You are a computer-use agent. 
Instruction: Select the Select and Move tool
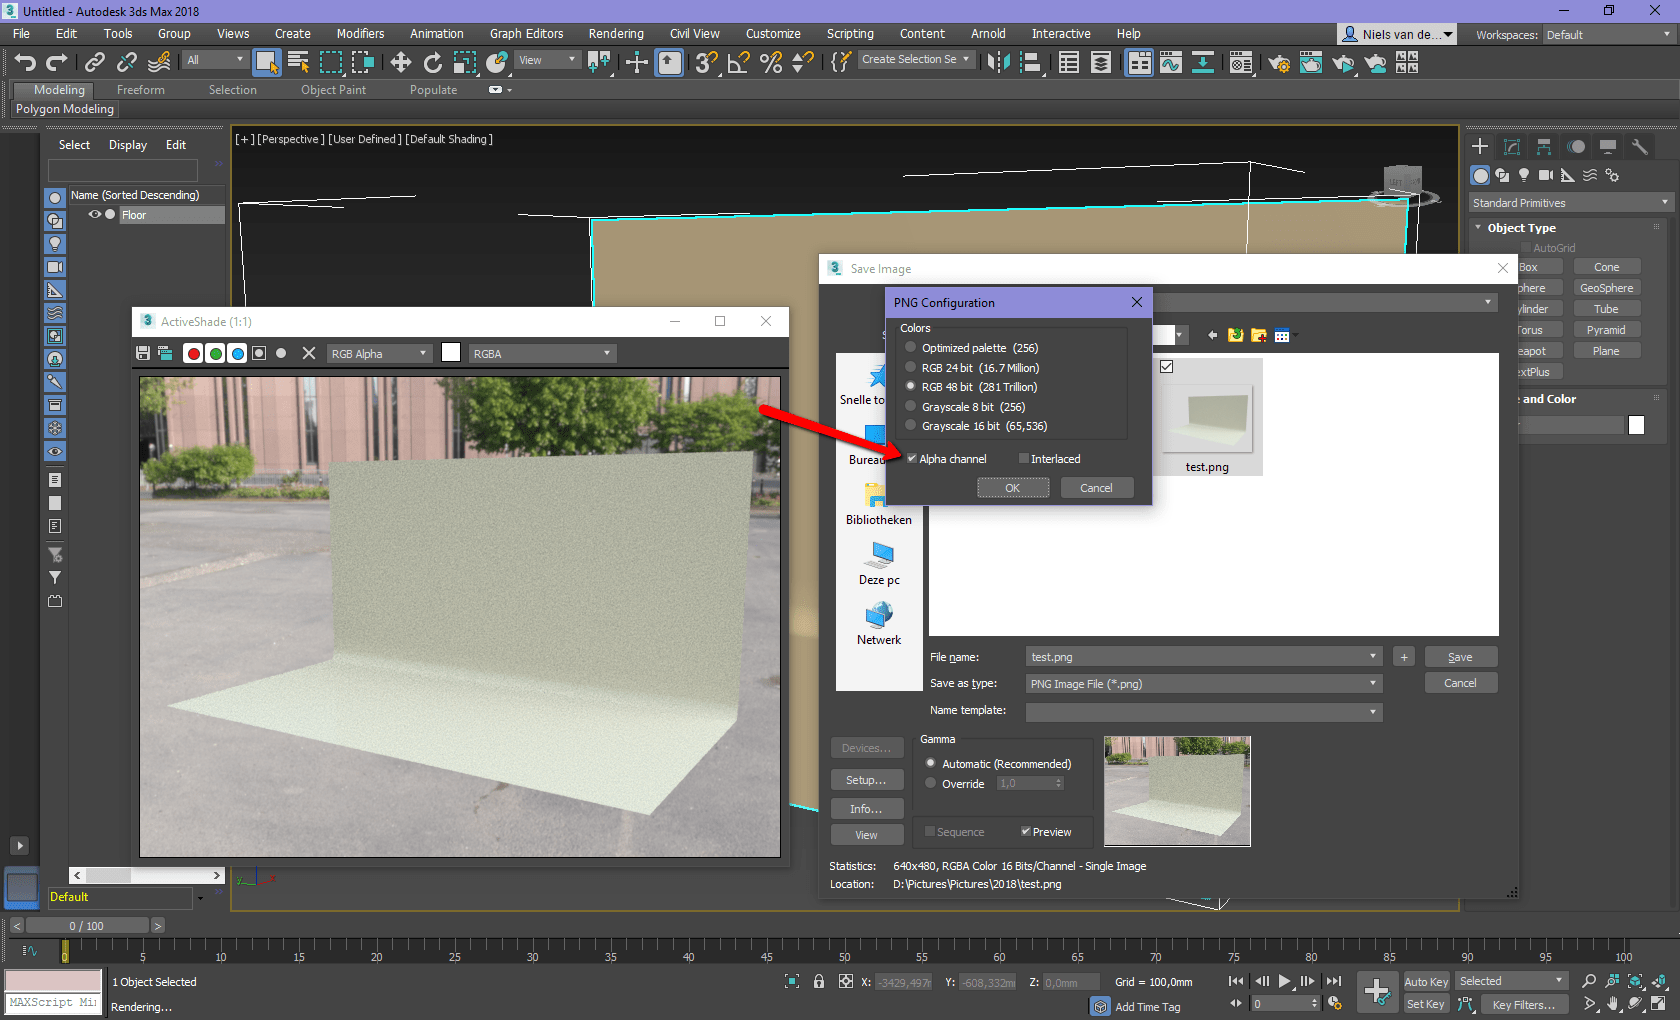[400, 62]
